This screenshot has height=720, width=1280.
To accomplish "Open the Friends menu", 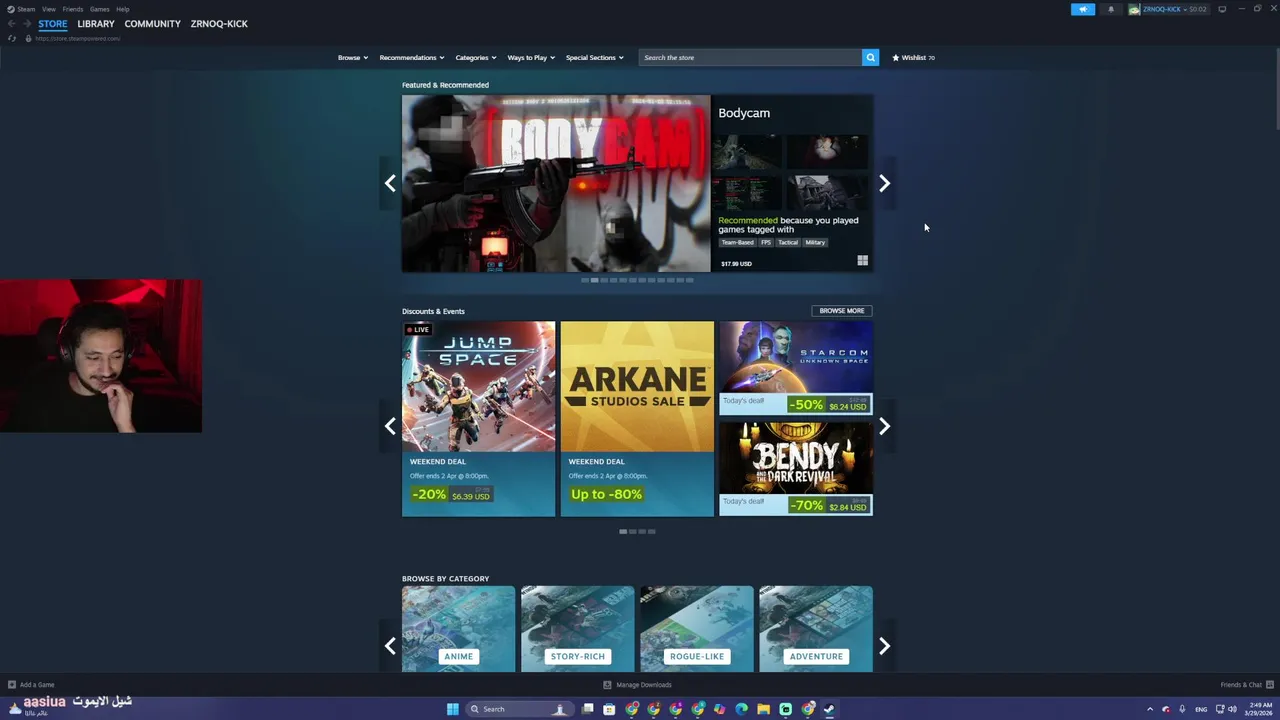I will click(72, 9).
